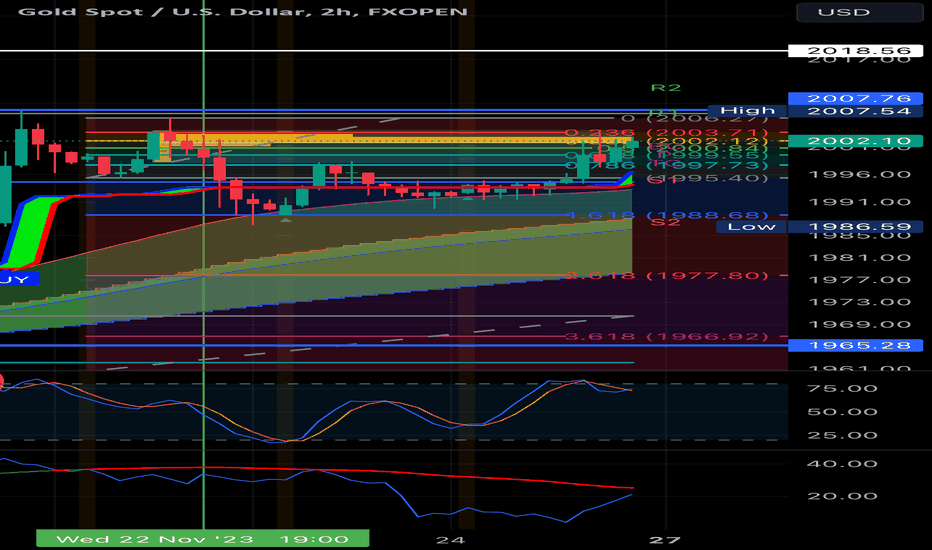Click the S2 pivot label
Viewport: 932px width, 550px height.
tap(665, 222)
